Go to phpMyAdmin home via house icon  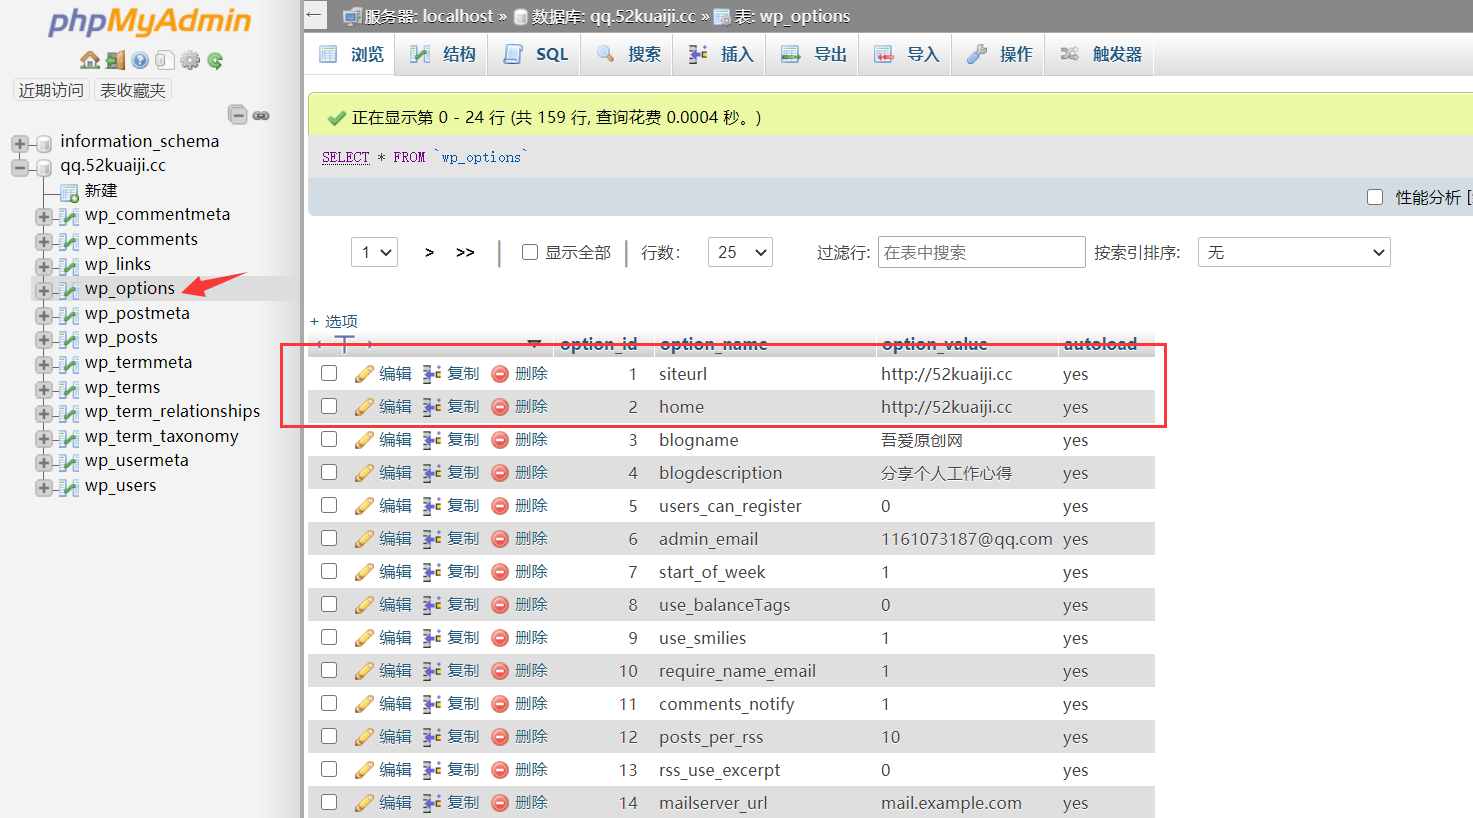90,60
